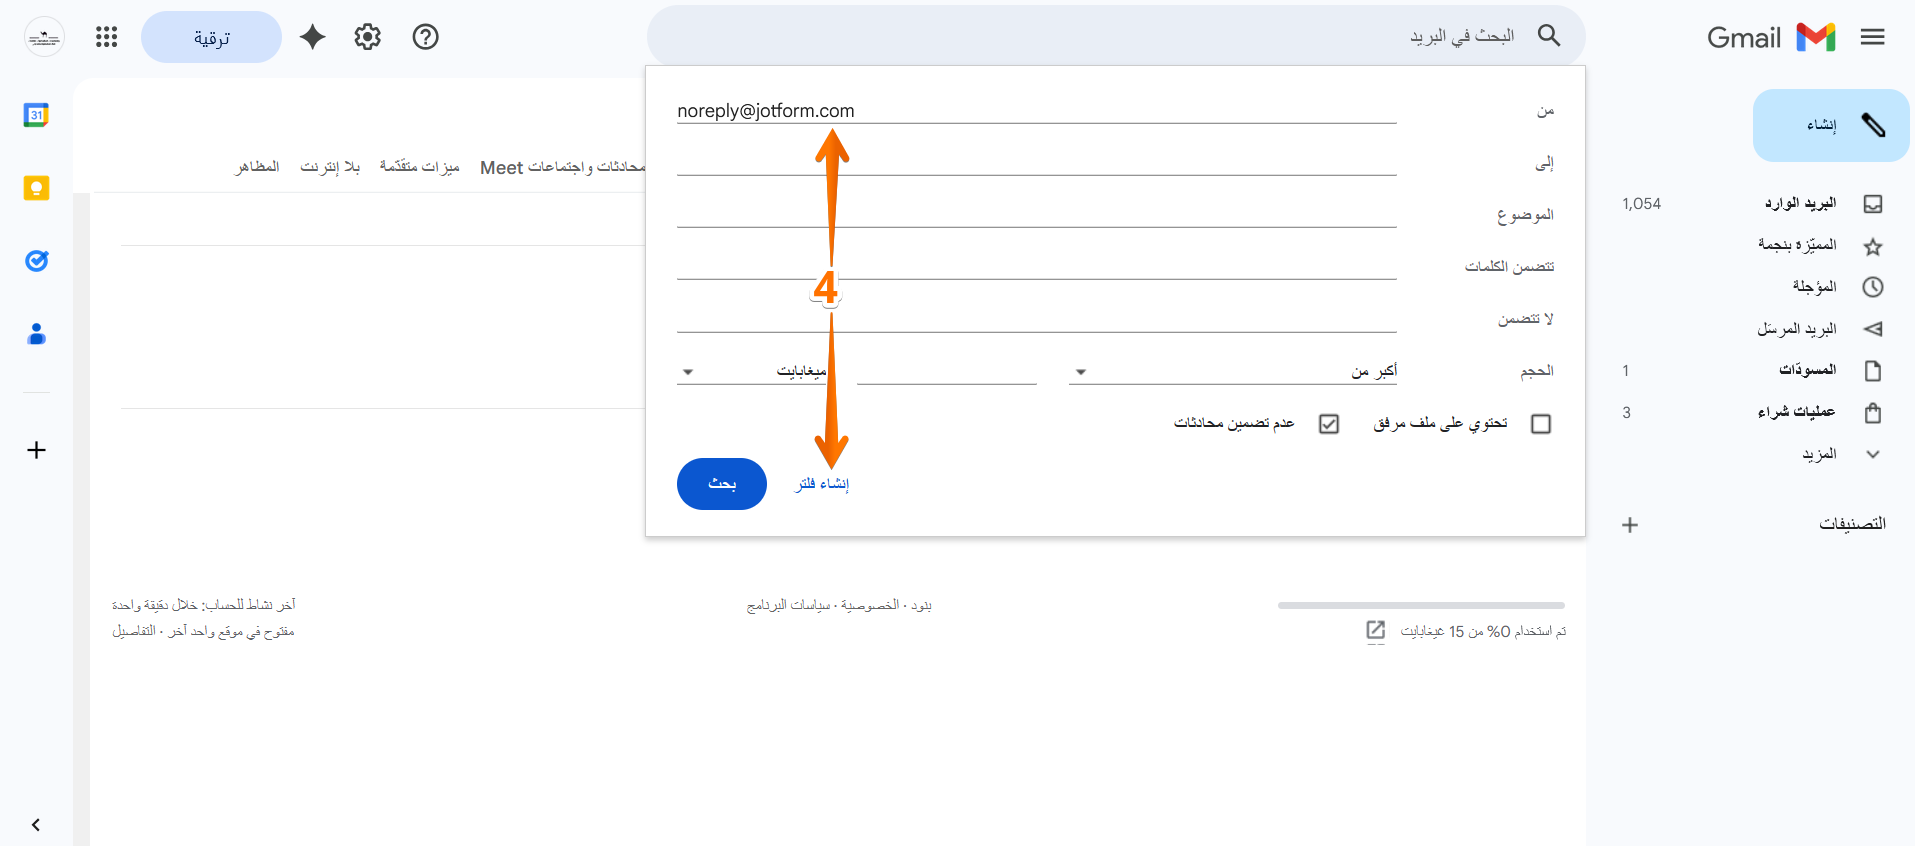Click the sent mail arrow icon

1873,329
